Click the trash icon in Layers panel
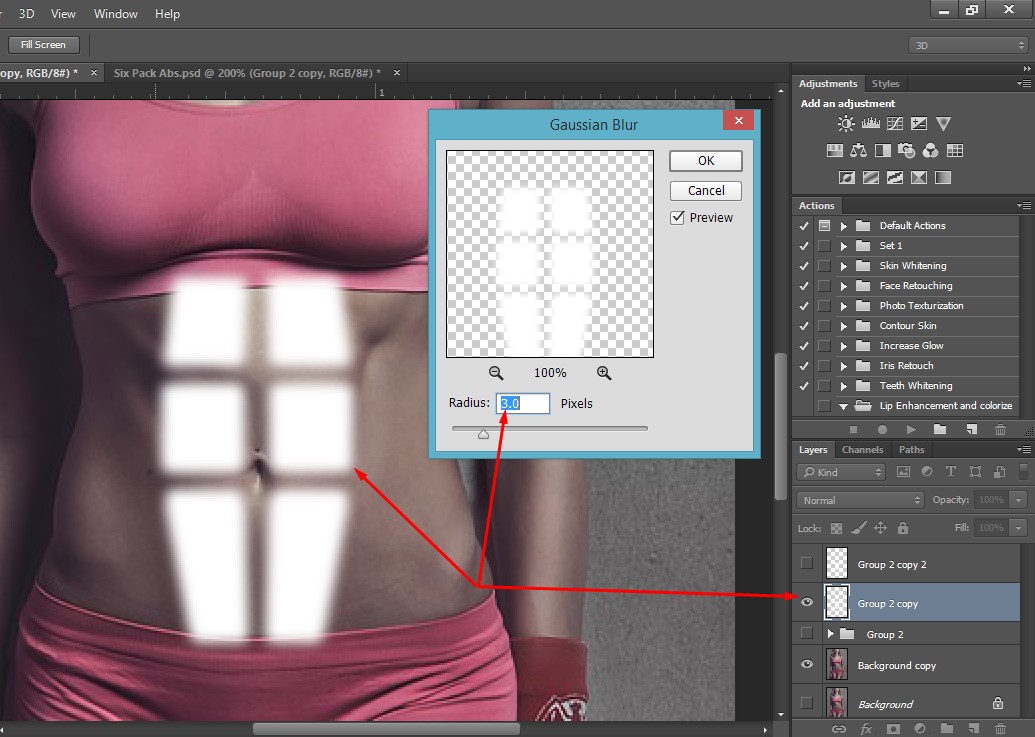The width and height of the screenshot is (1035, 737). (1000, 729)
